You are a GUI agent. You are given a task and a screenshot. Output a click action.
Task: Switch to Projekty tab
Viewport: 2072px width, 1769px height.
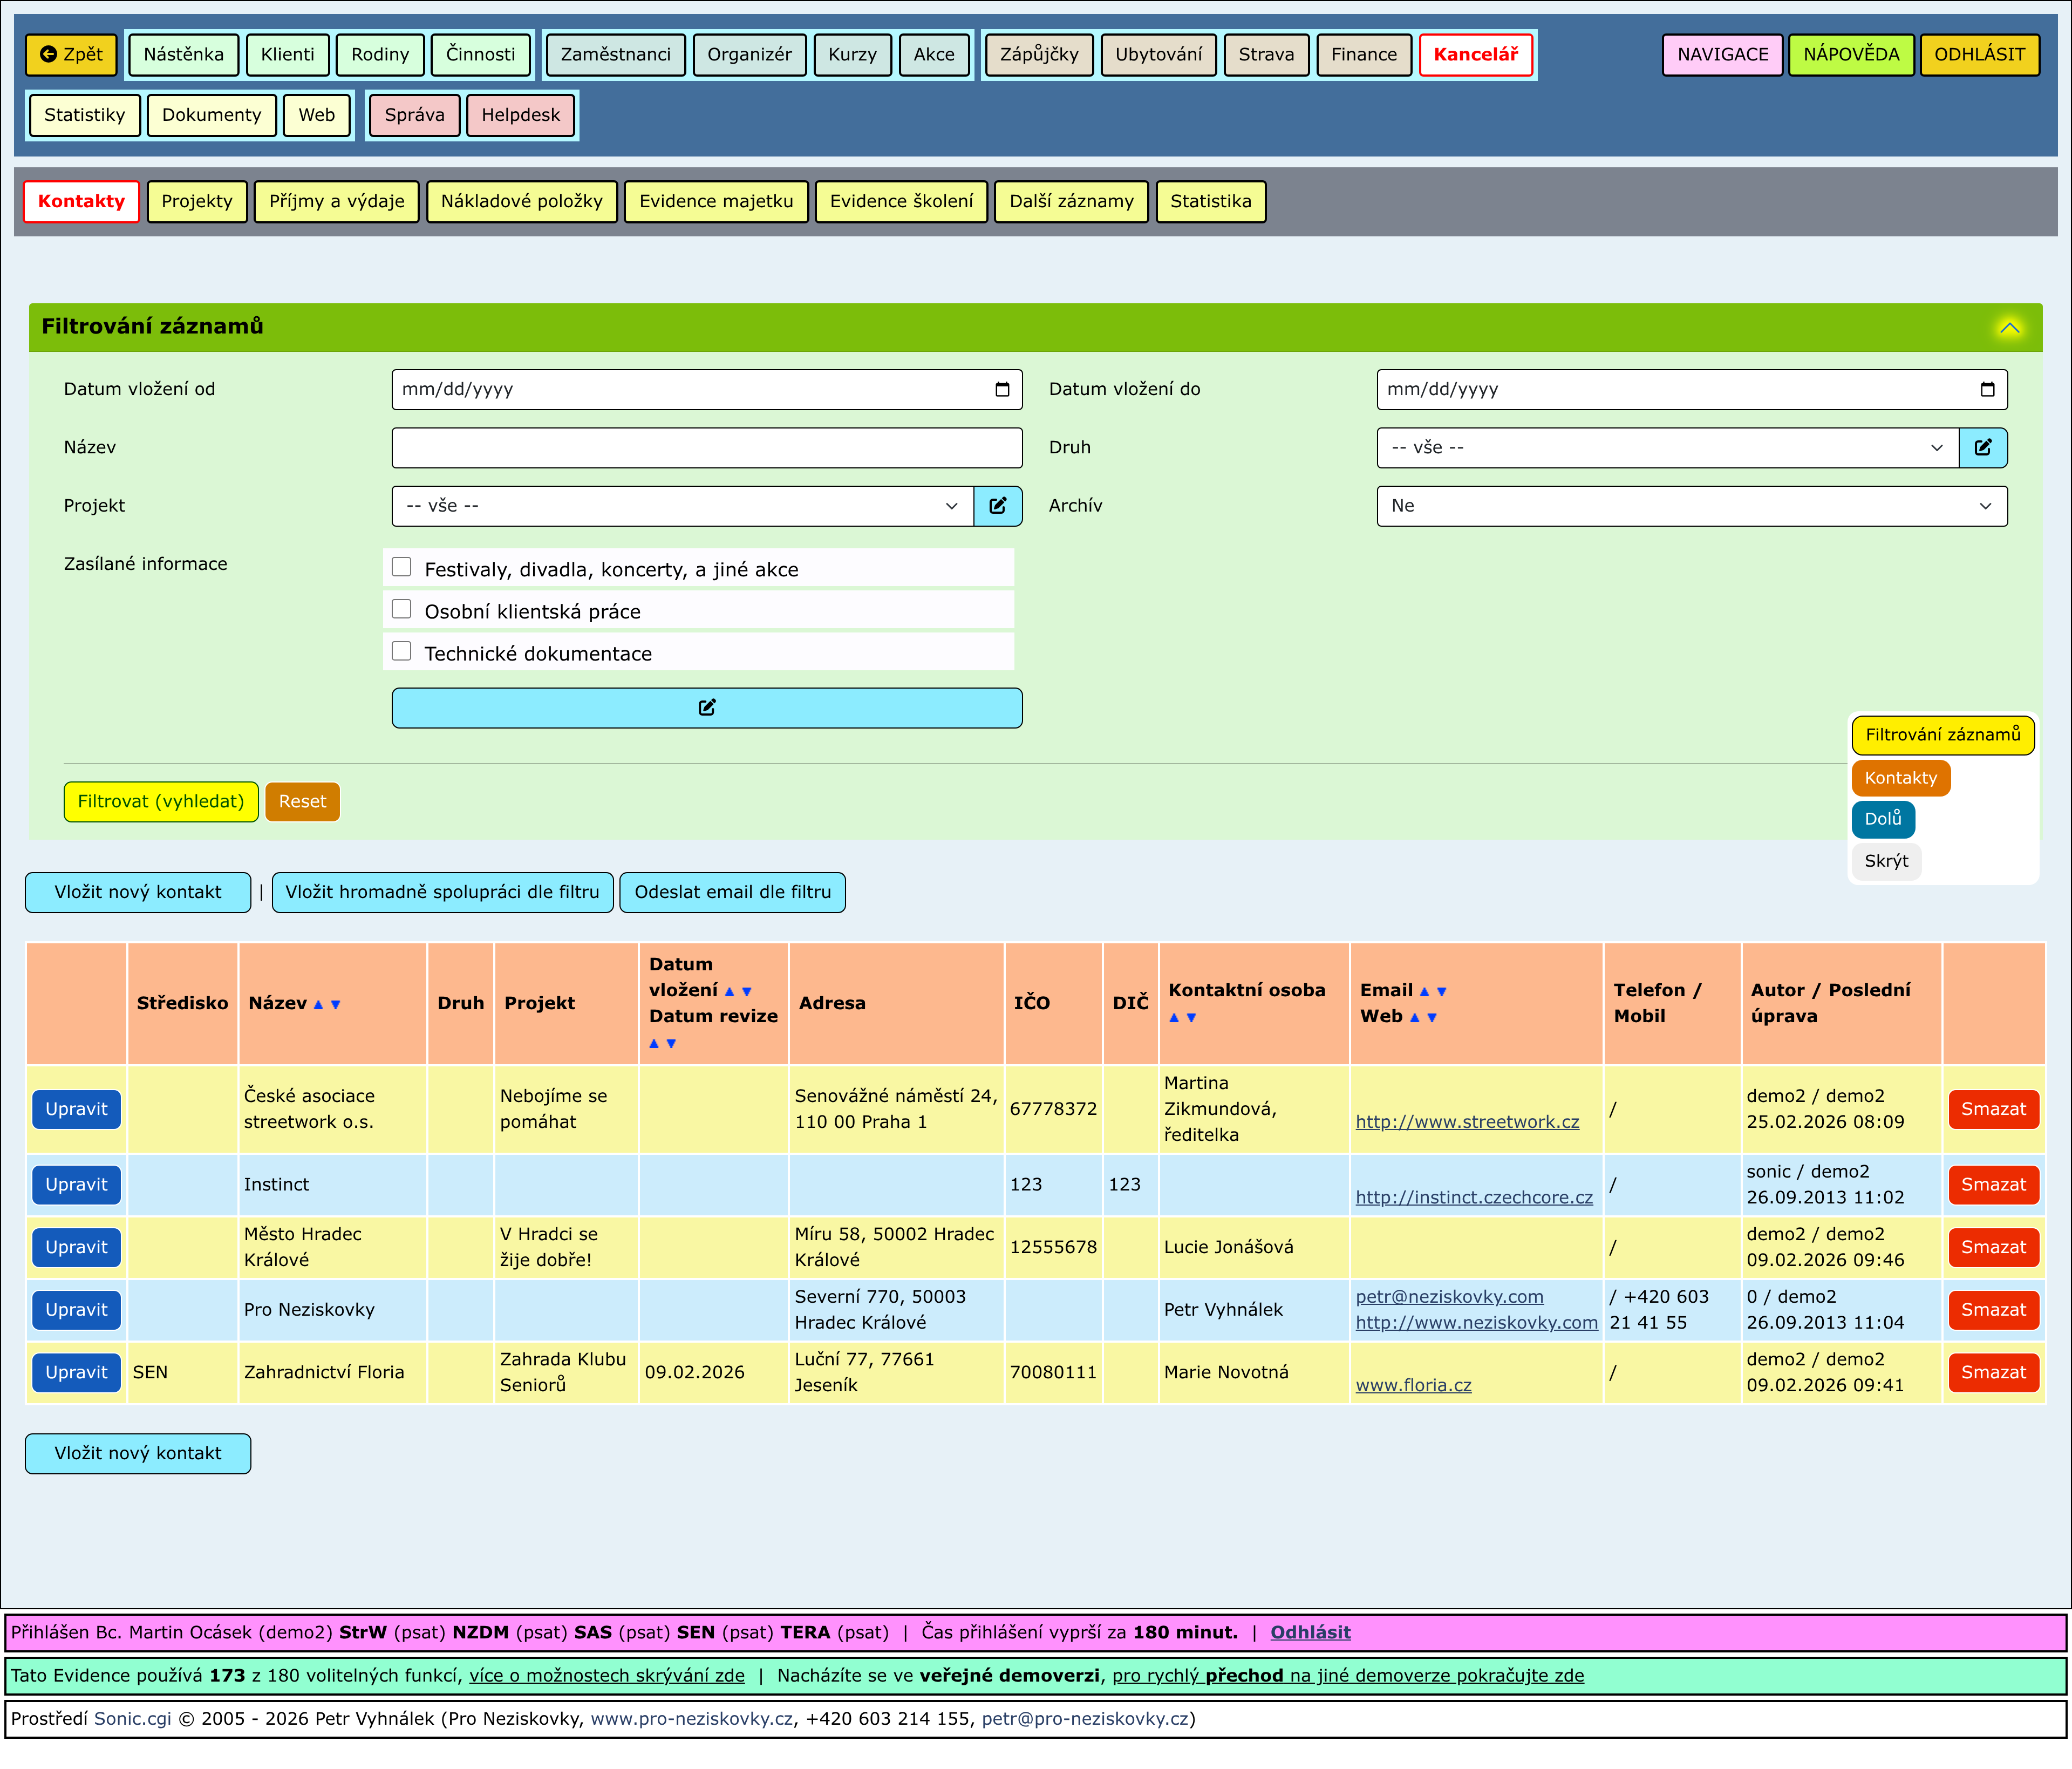[197, 202]
